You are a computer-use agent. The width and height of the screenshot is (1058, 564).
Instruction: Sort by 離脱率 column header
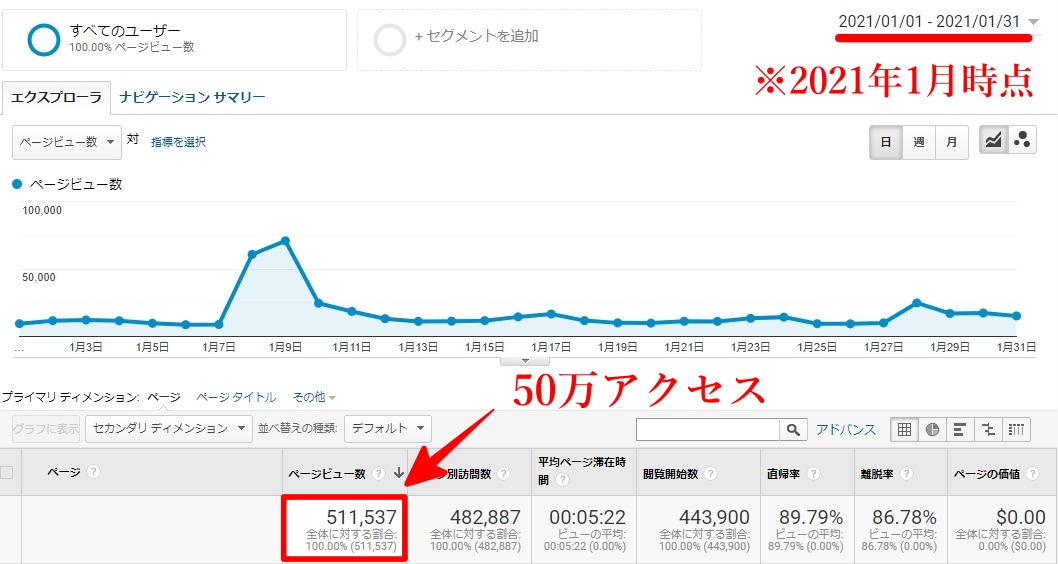coord(876,474)
